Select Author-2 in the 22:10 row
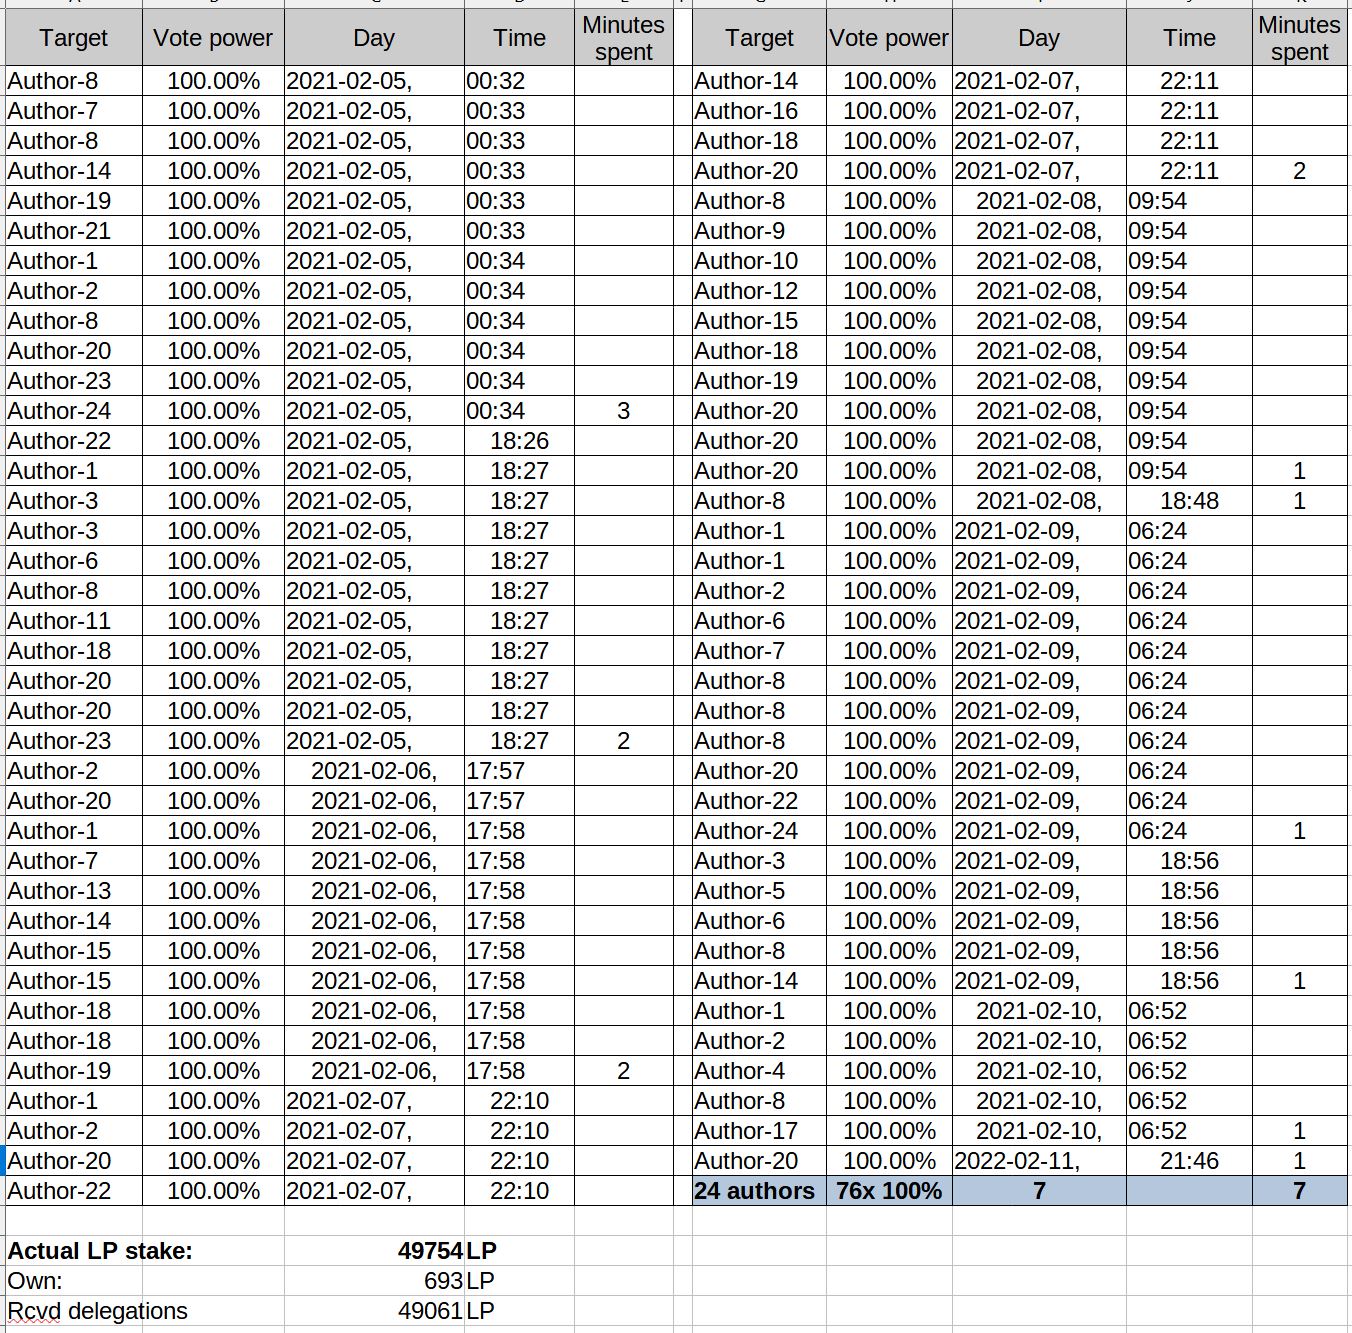The image size is (1352, 1333). click(74, 1131)
